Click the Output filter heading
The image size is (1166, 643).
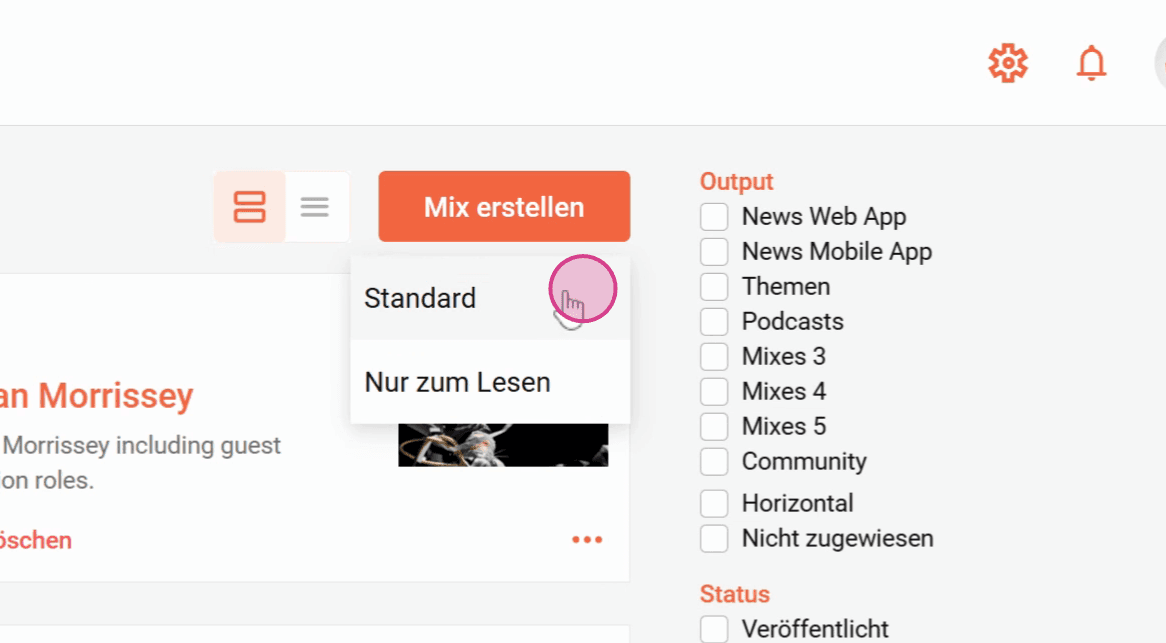(x=736, y=181)
